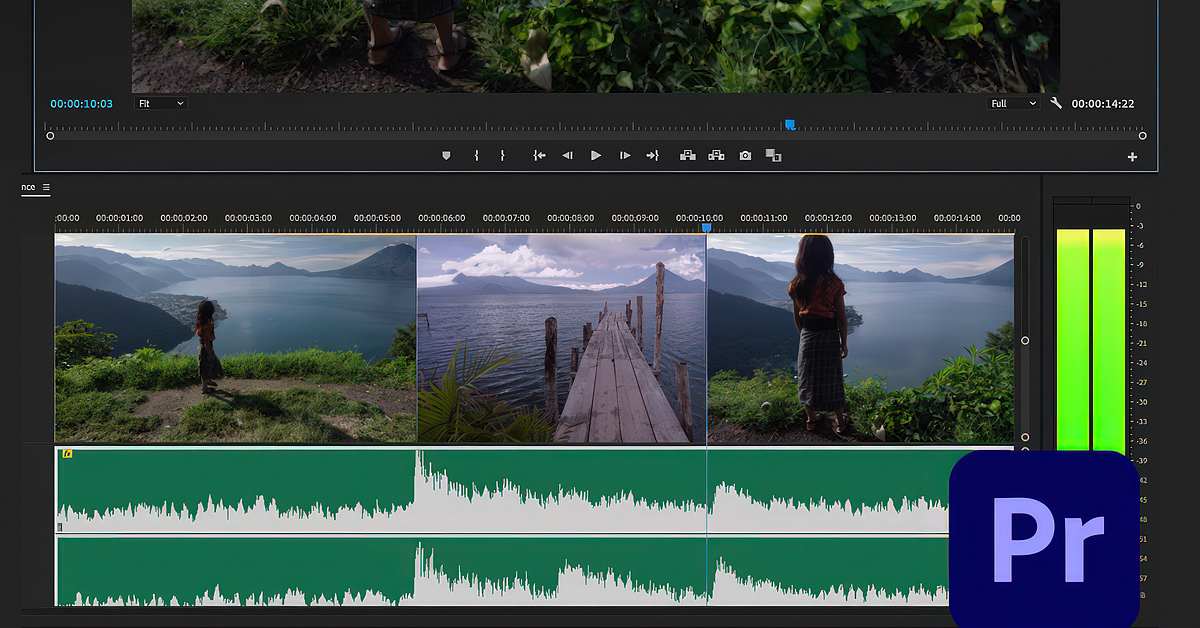Open the Full playback resolution dropdown
This screenshot has width=1200, height=628.
tap(1012, 103)
